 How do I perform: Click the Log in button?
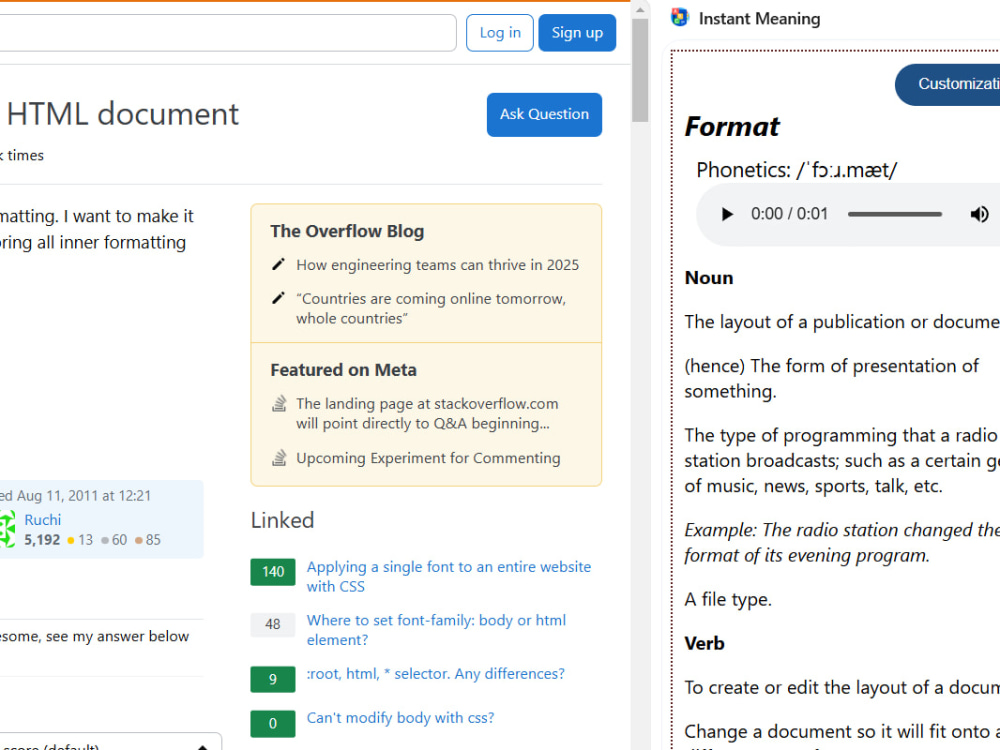(x=499, y=33)
